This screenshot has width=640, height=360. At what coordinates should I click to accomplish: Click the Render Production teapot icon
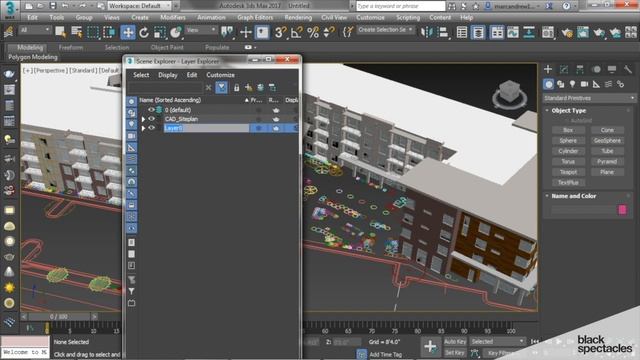click(x=599, y=32)
